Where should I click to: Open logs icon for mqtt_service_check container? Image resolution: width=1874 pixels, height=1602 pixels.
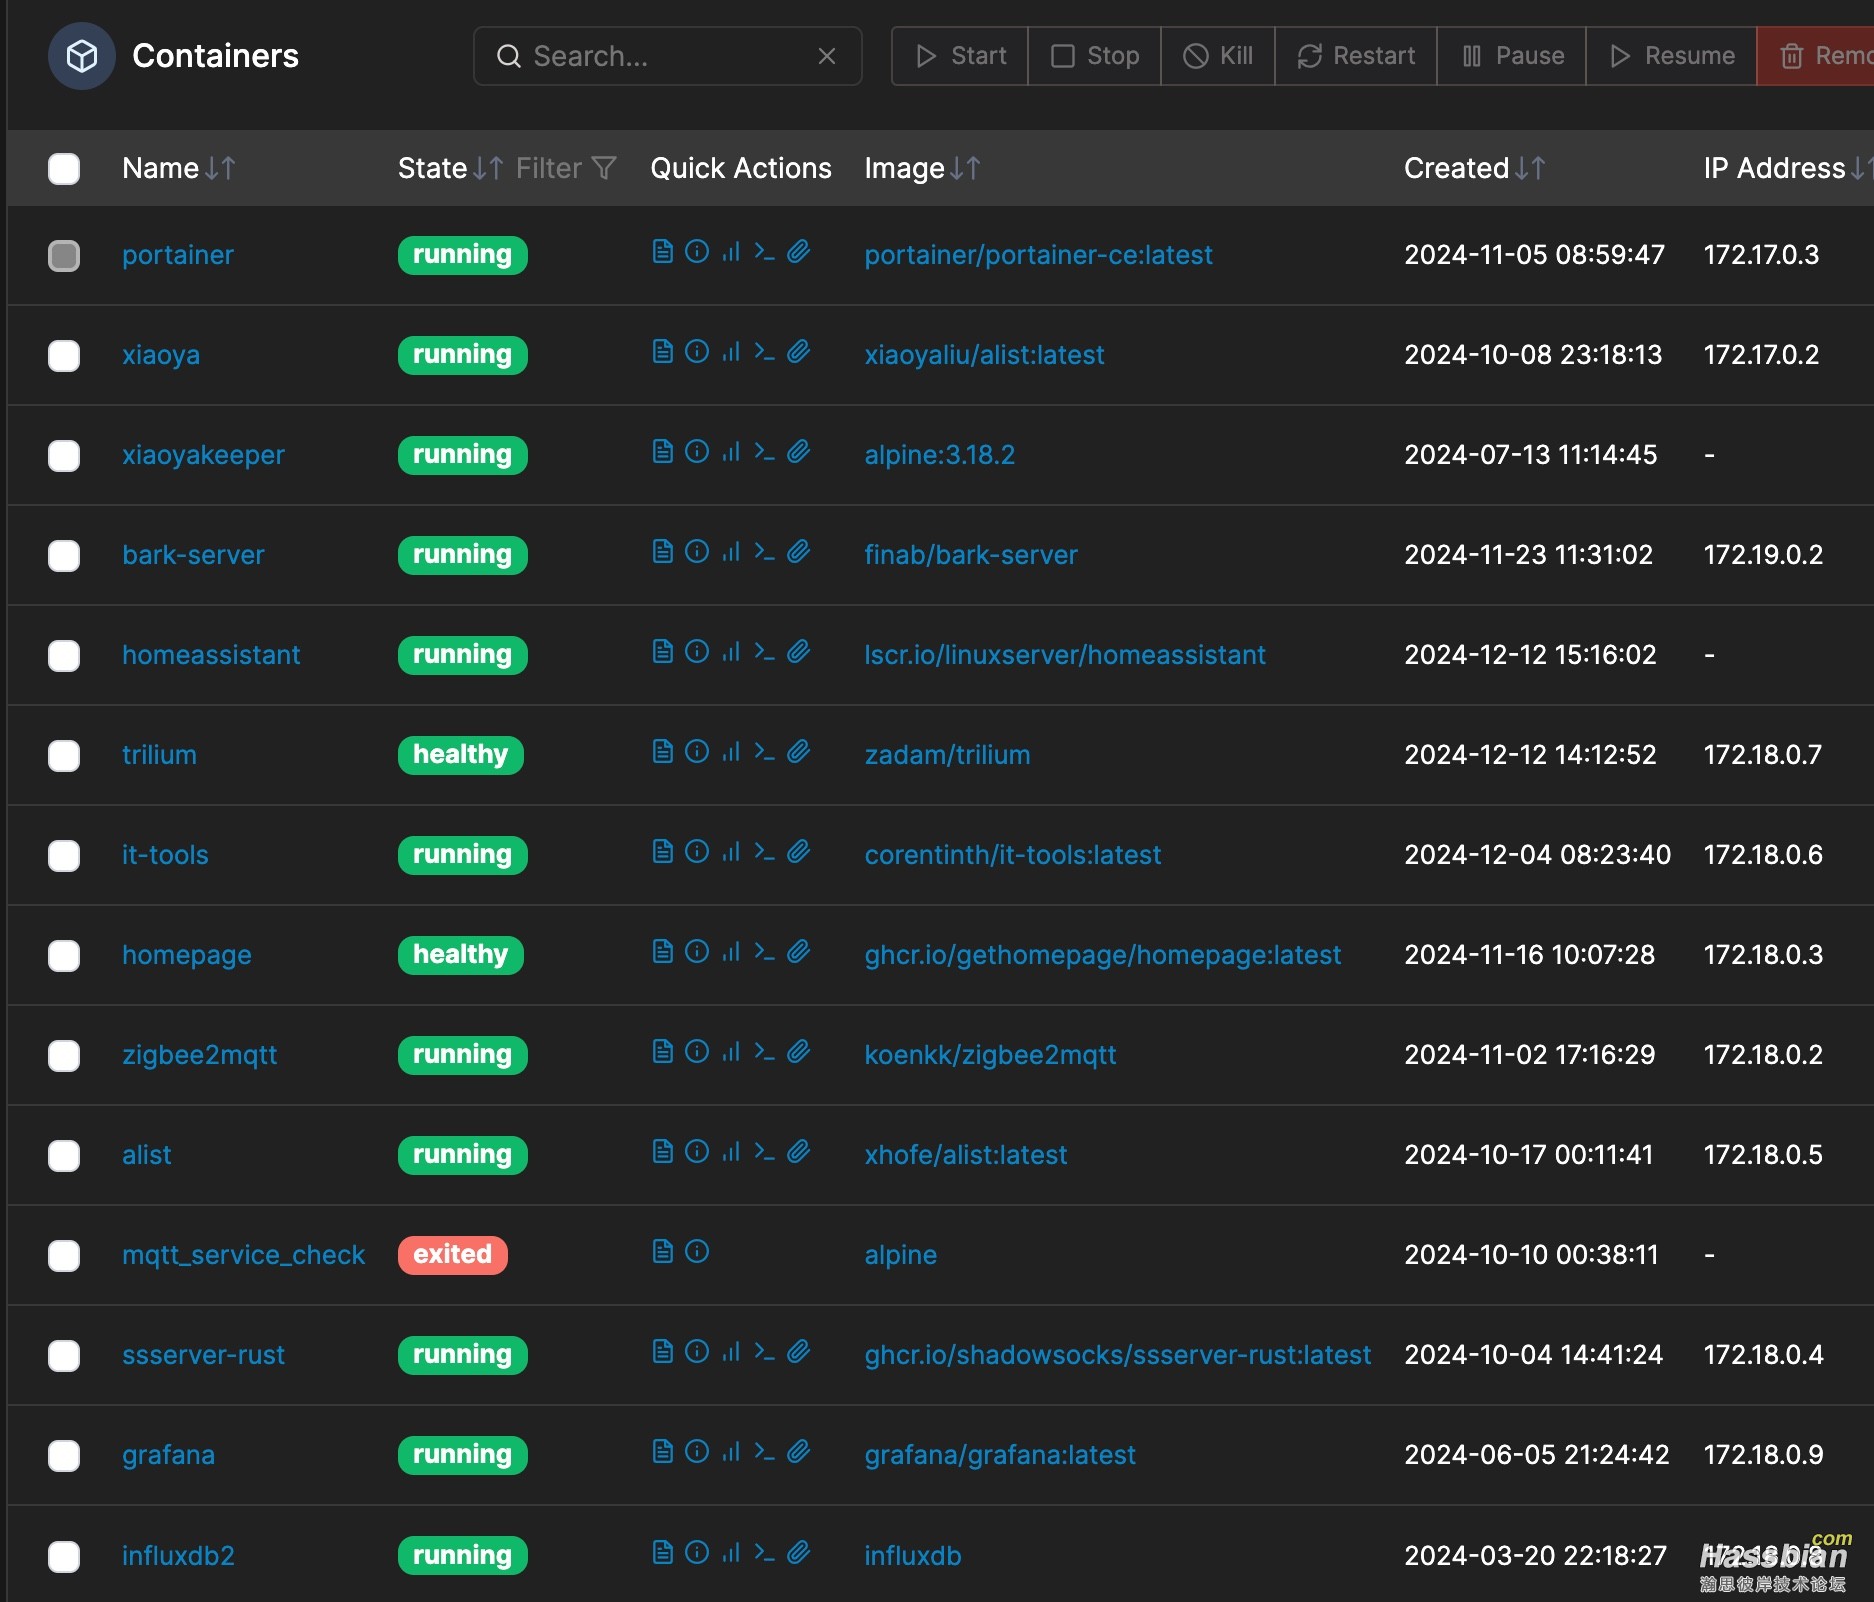pyautogui.click(x=662, y=1252)
